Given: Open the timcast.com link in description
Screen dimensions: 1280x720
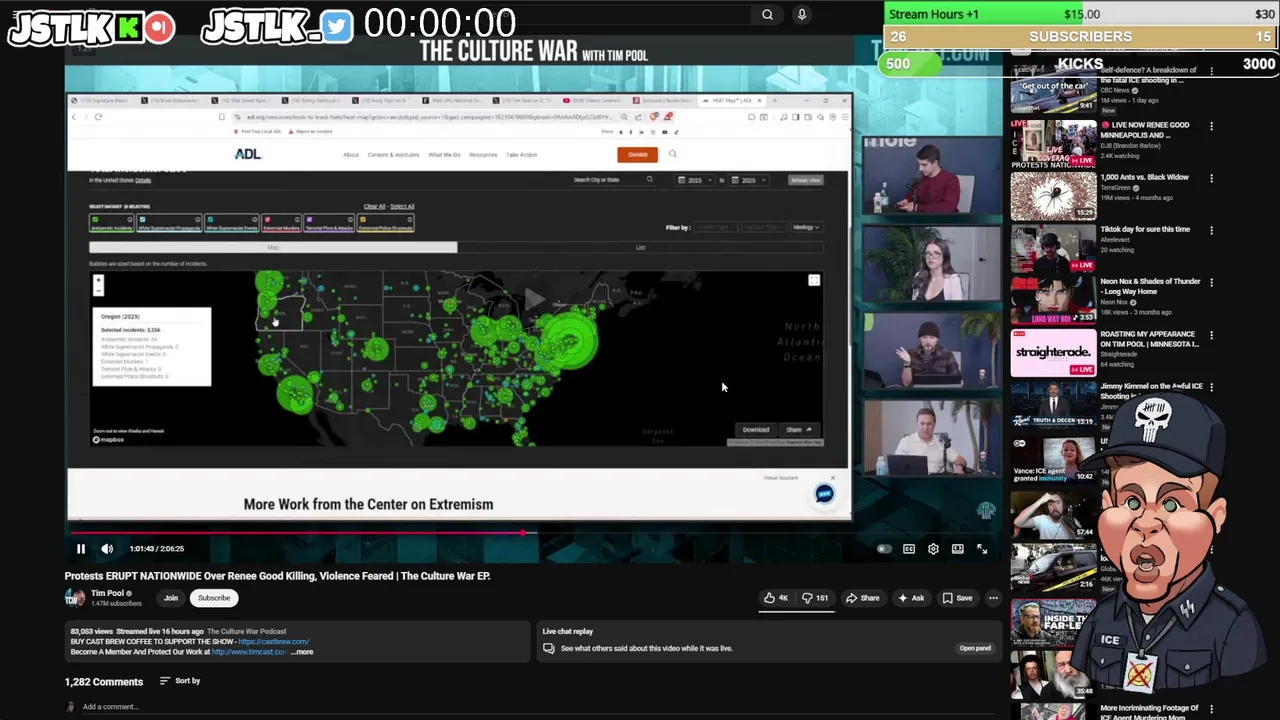Looking at the screenshot, I should 249,652.
